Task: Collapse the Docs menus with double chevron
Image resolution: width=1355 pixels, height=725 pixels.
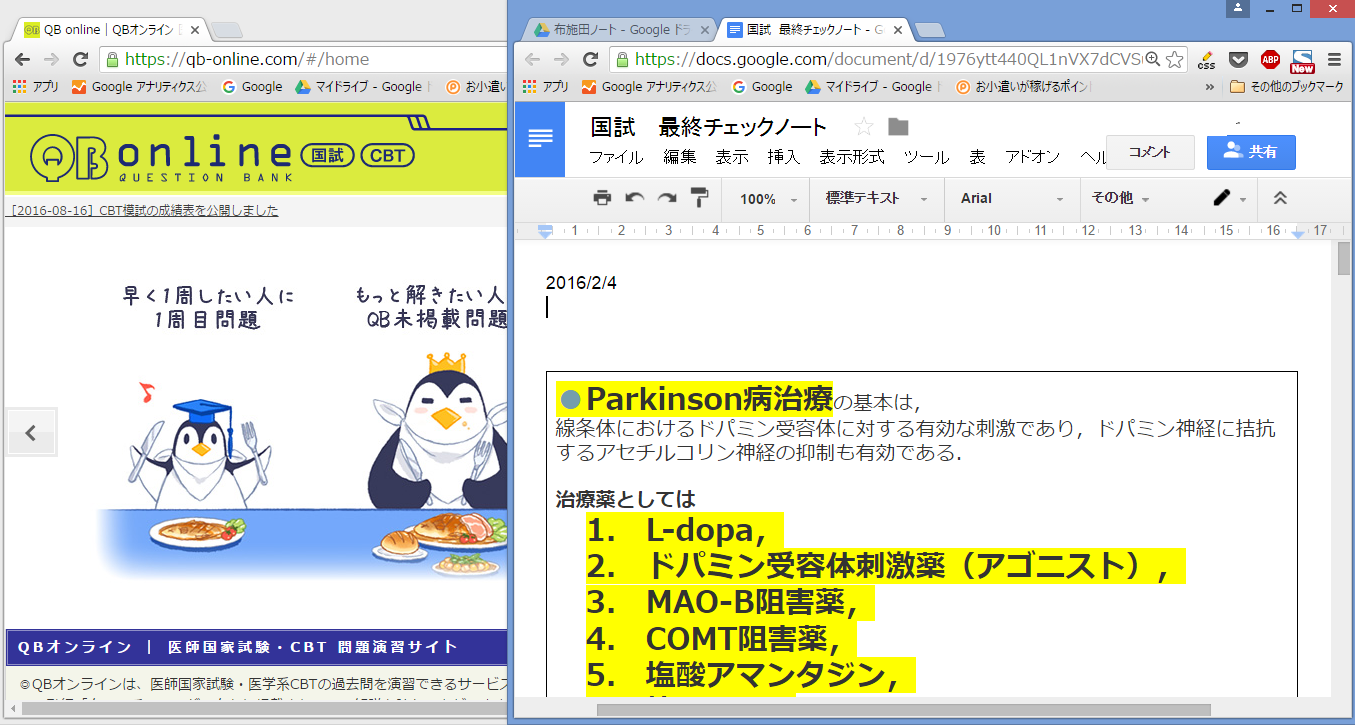Action: pos(1280,198)
